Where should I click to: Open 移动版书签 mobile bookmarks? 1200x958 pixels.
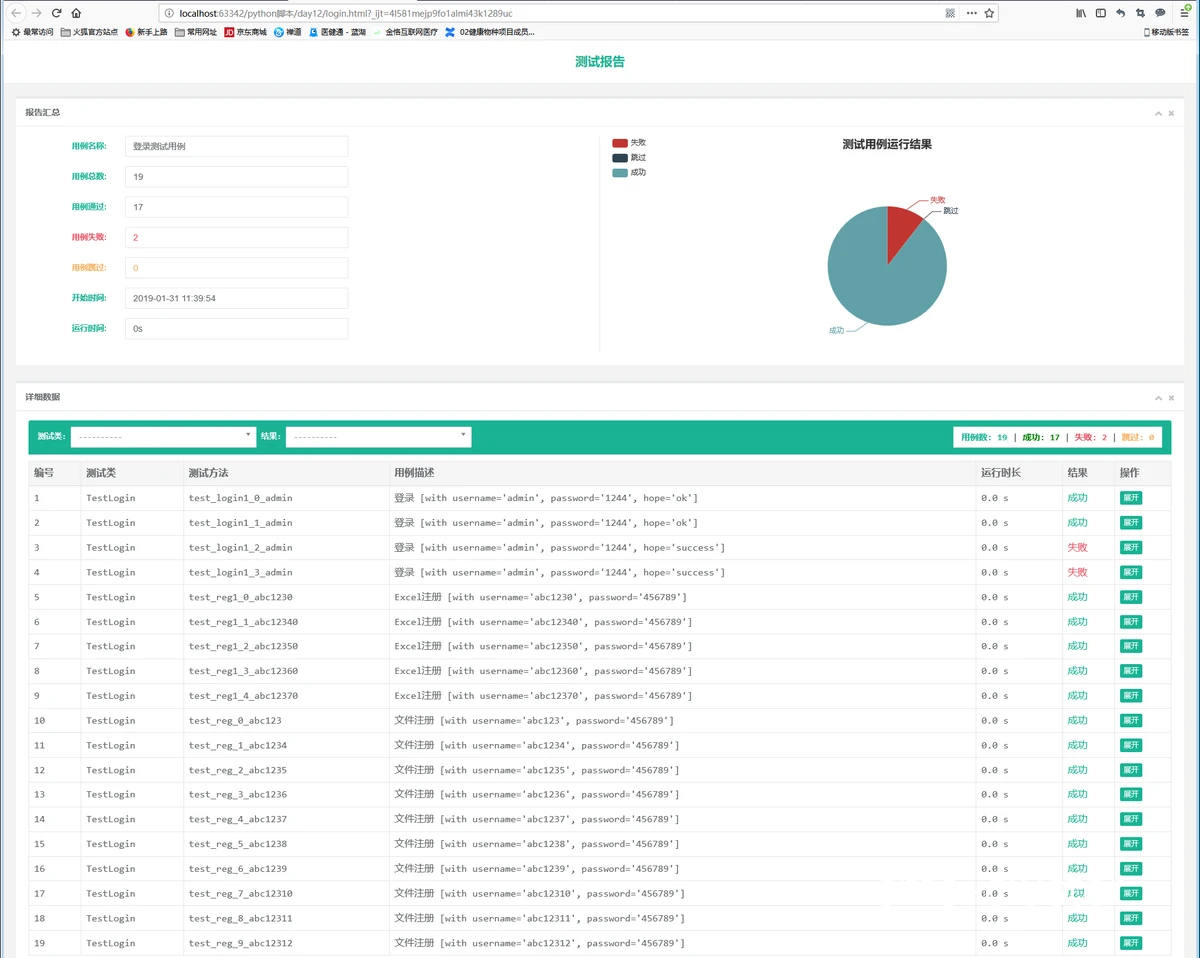pos(1166,32)
